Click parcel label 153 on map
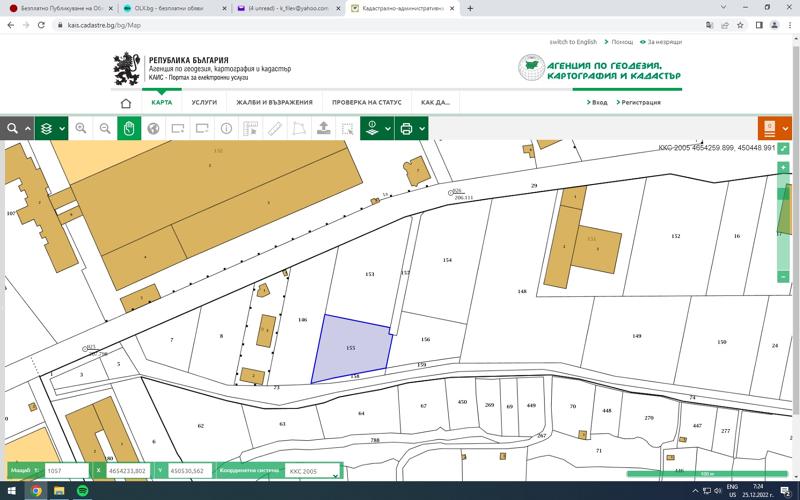 (x=370, y=274)
